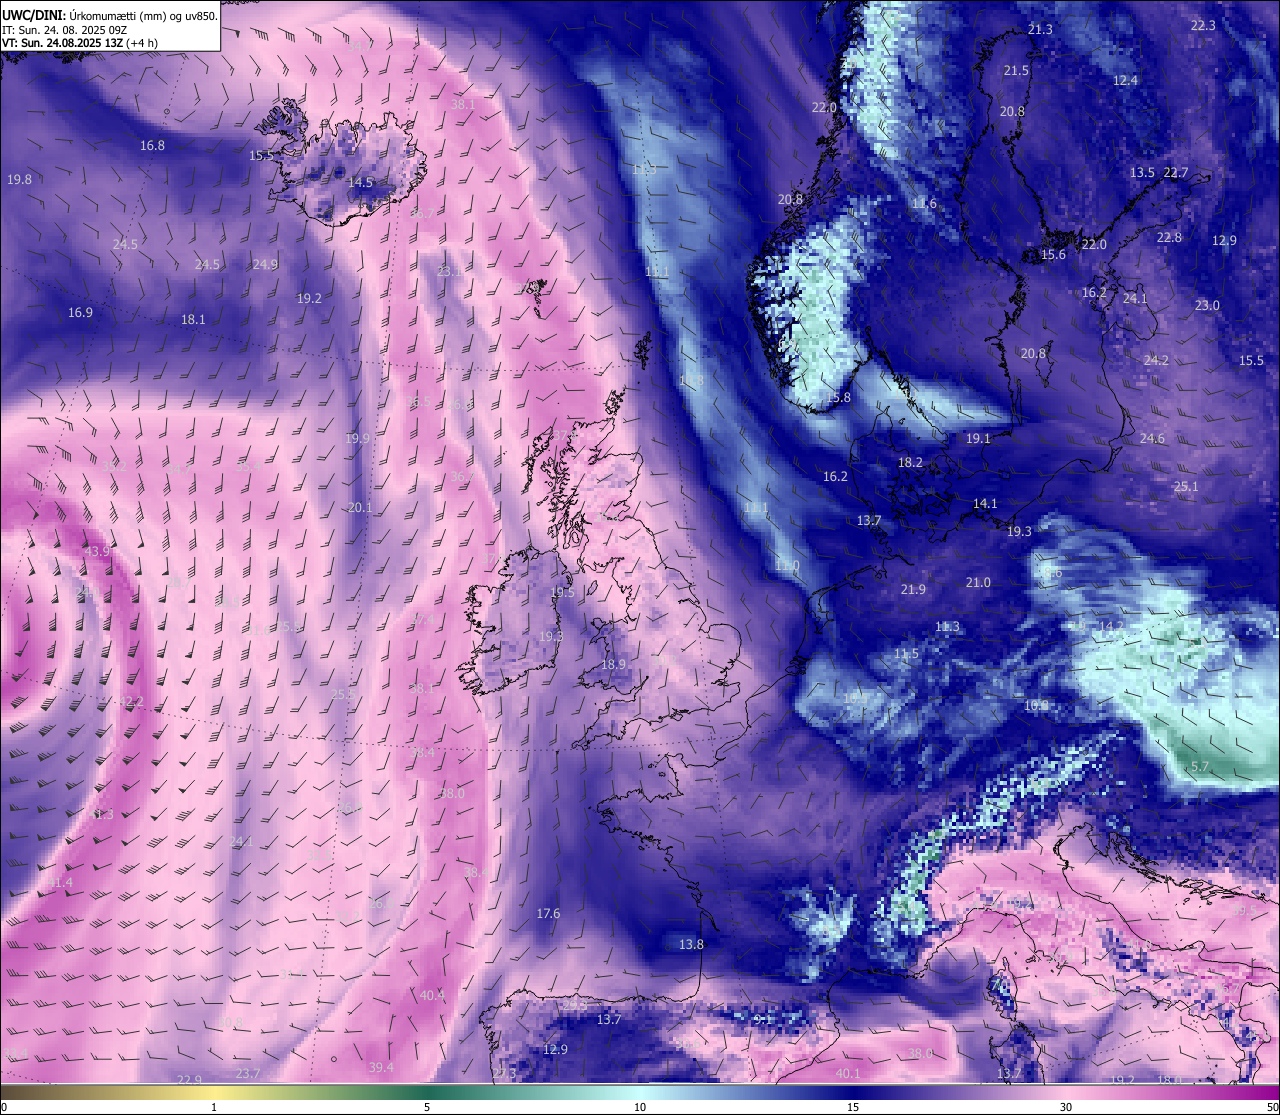Click the colorbar tick labeled 50
This screenshot has width=1280, height=1115.
(1272, 1107)
